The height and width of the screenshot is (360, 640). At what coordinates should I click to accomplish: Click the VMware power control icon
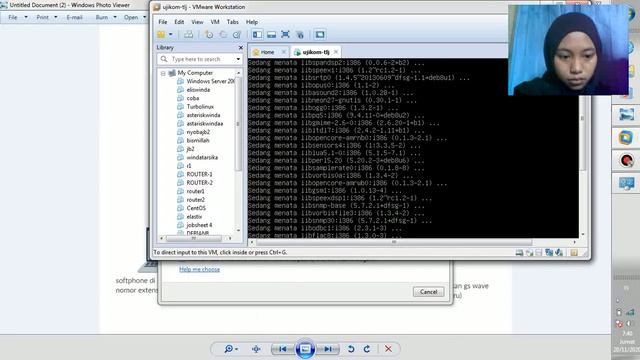pos(161,35)
